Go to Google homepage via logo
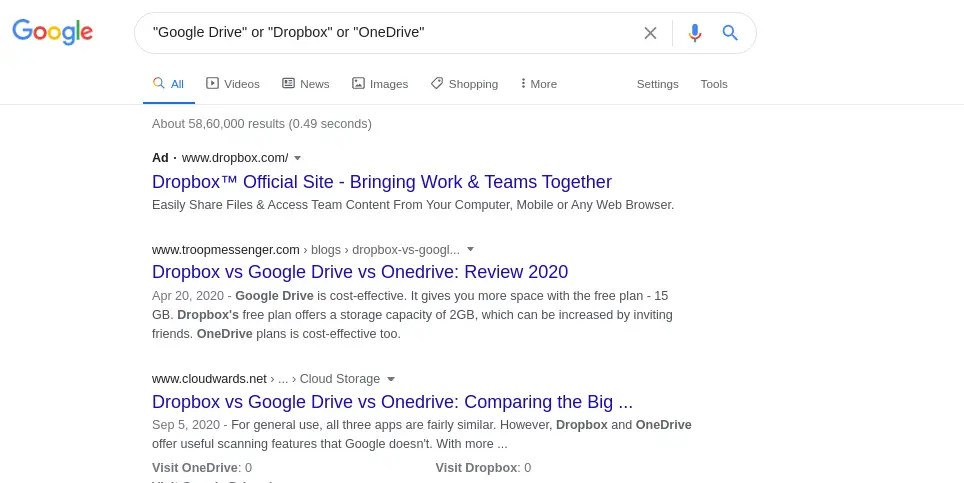Screen dimensions: 964x483 [x=52, y=32]
